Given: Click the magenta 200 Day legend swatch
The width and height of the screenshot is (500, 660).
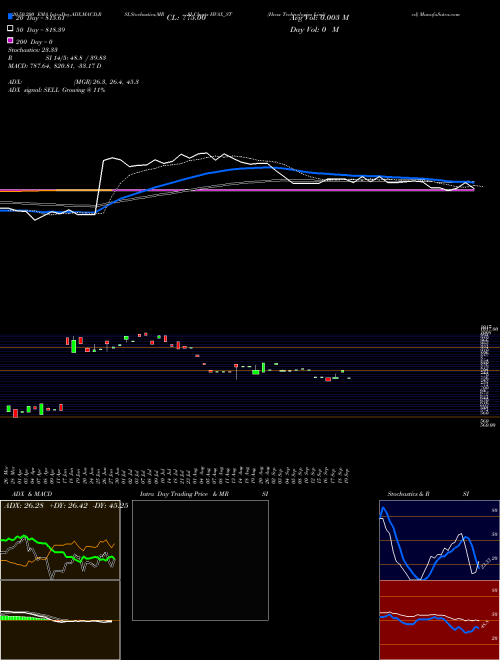Looking at the screenshot, I should click(11, 40).
